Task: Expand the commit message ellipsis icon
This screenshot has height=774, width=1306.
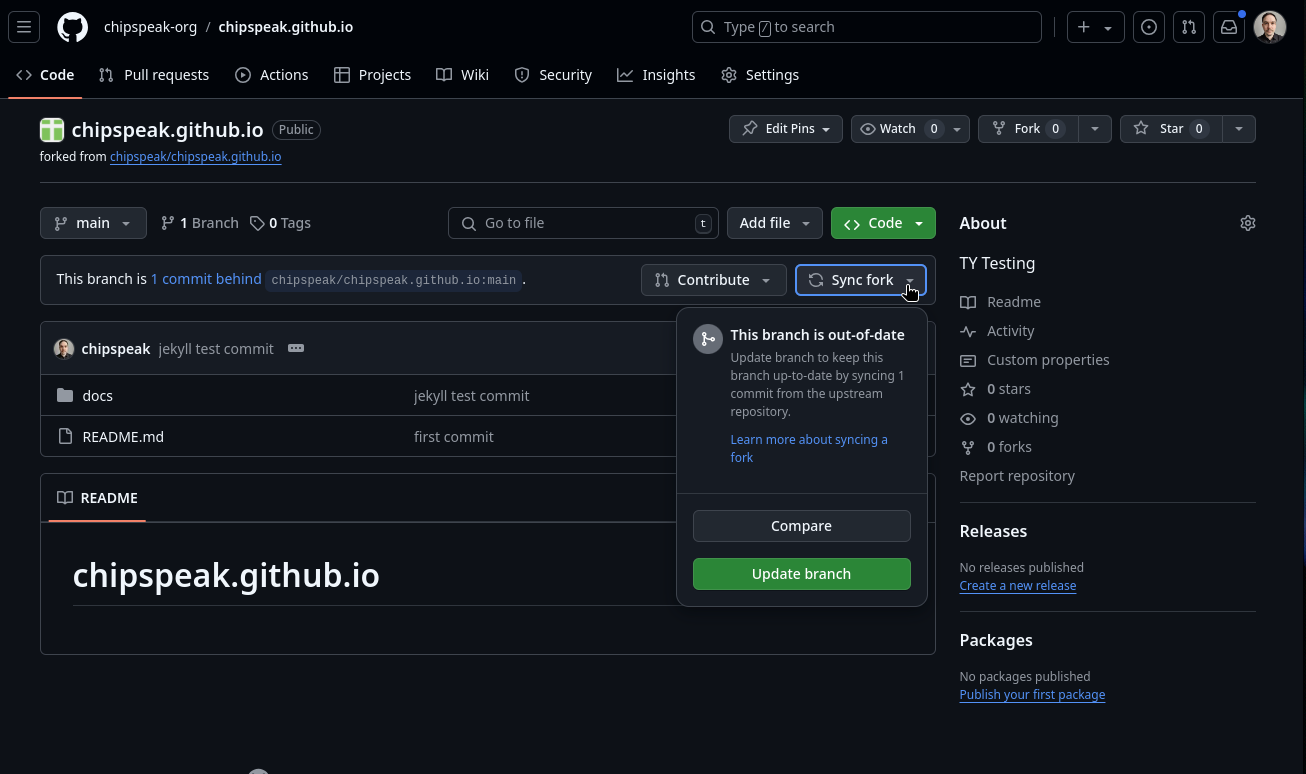Action: tap(296, 348)
